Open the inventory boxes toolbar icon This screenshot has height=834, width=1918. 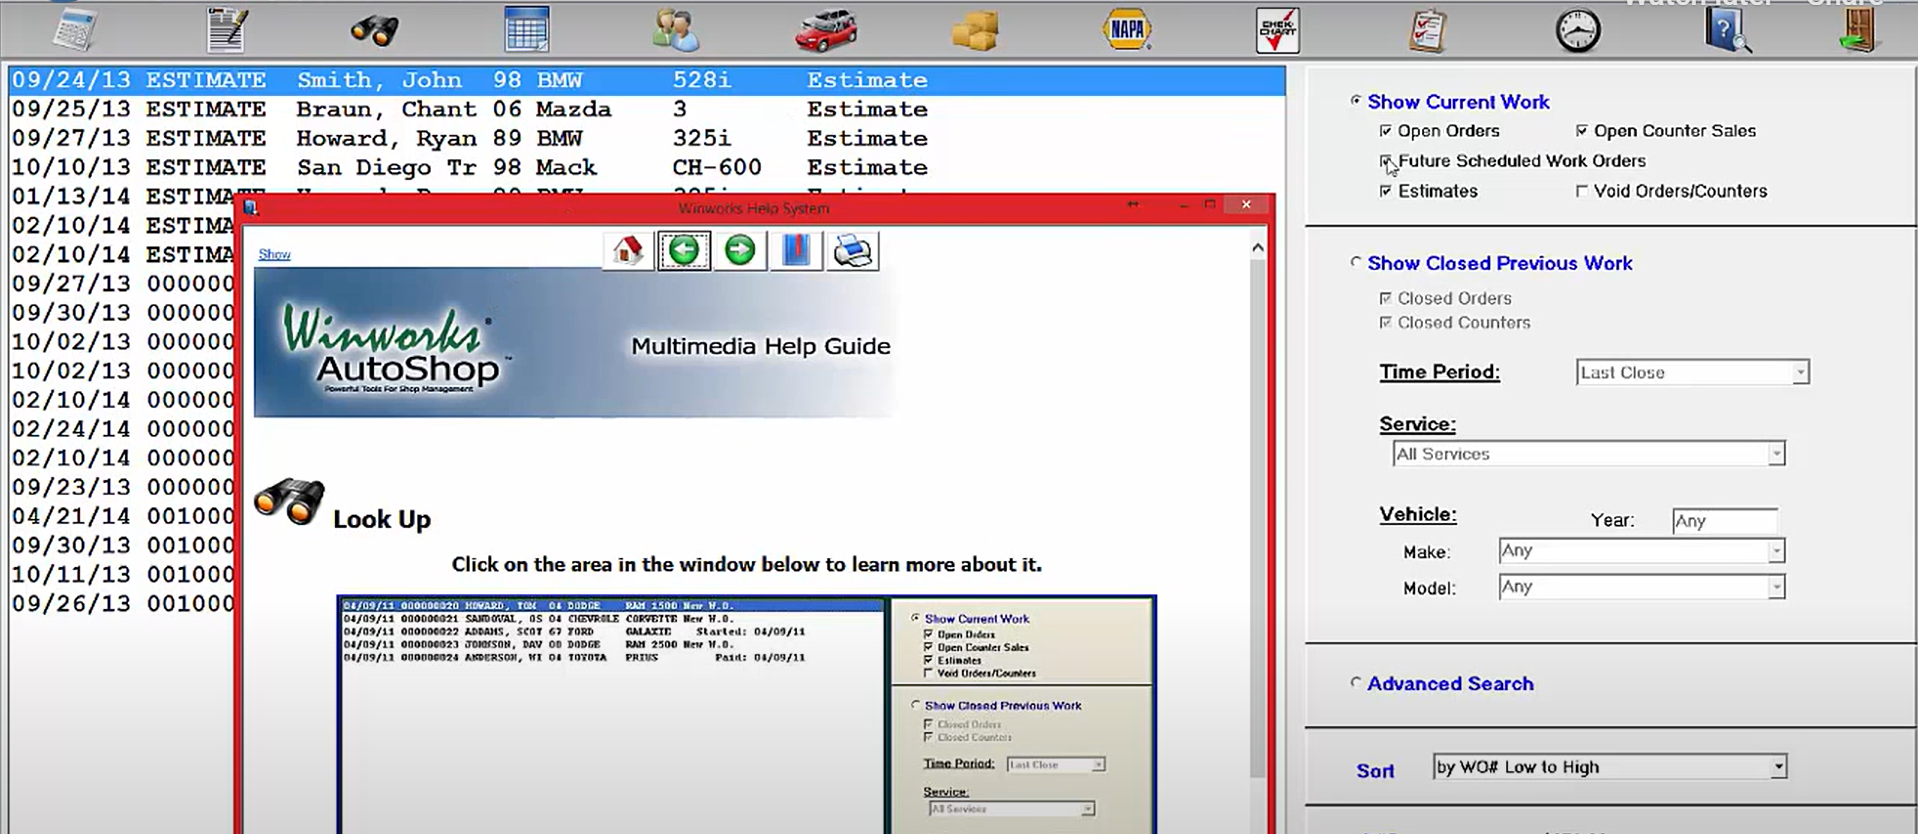975,31
